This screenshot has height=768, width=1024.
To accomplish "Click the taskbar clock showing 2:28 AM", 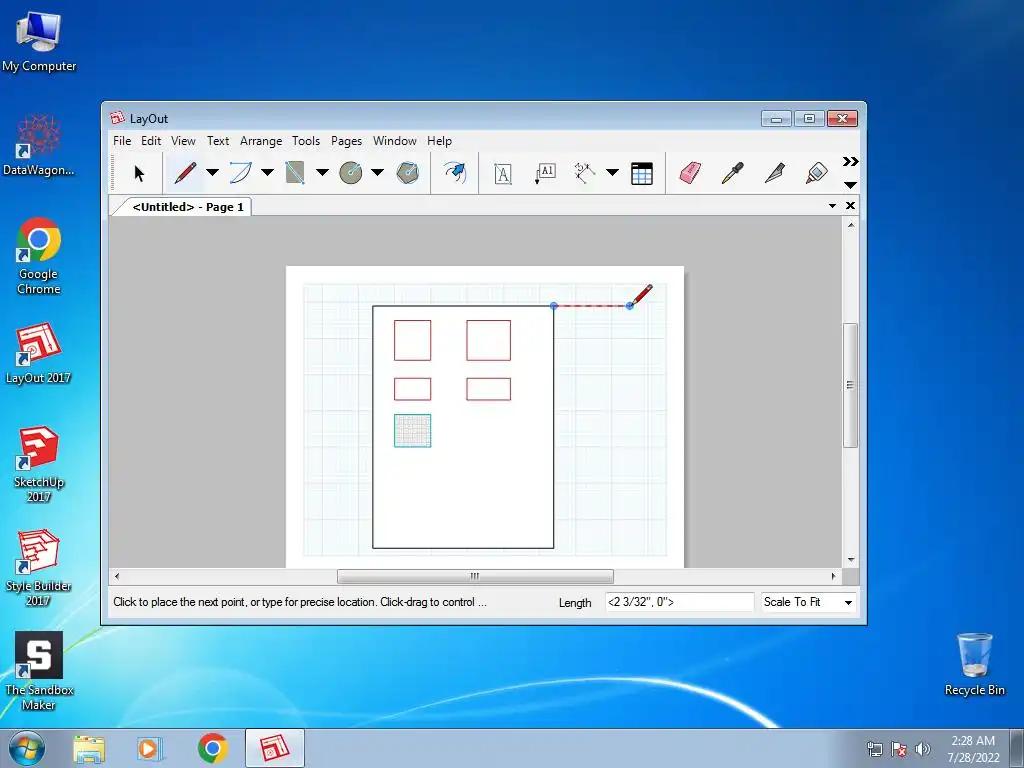I will tap(973, 749).
